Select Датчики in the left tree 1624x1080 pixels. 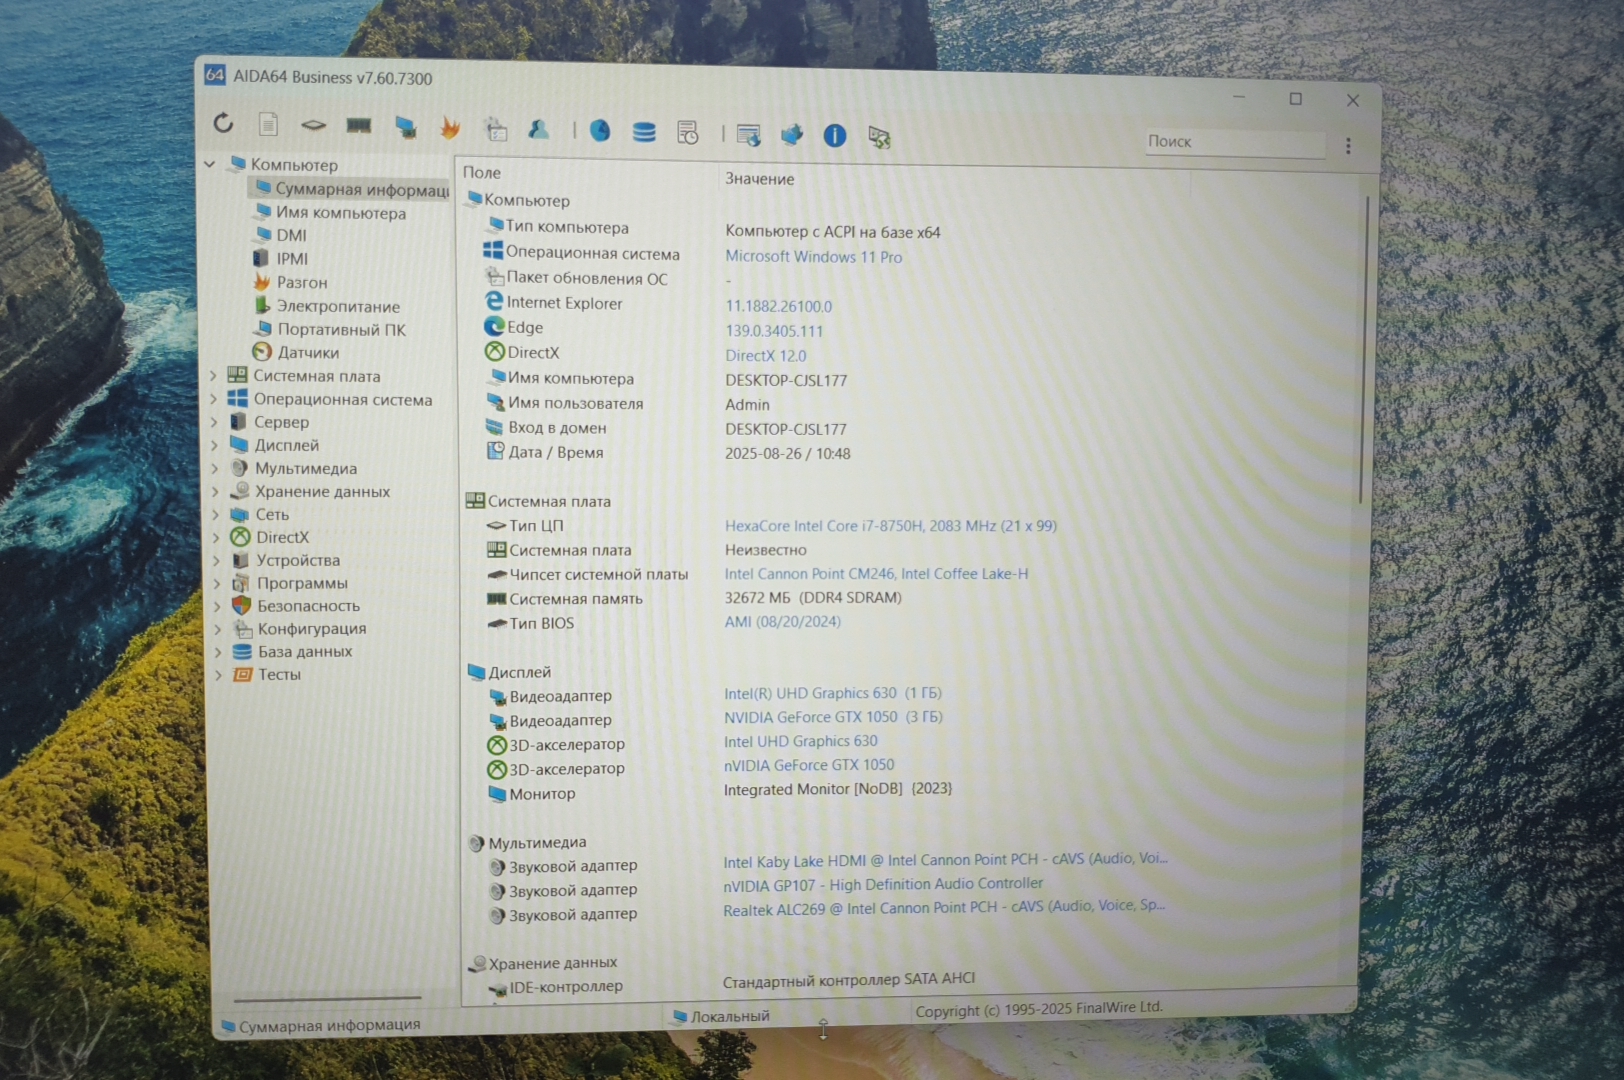click(x=296, y=352)
